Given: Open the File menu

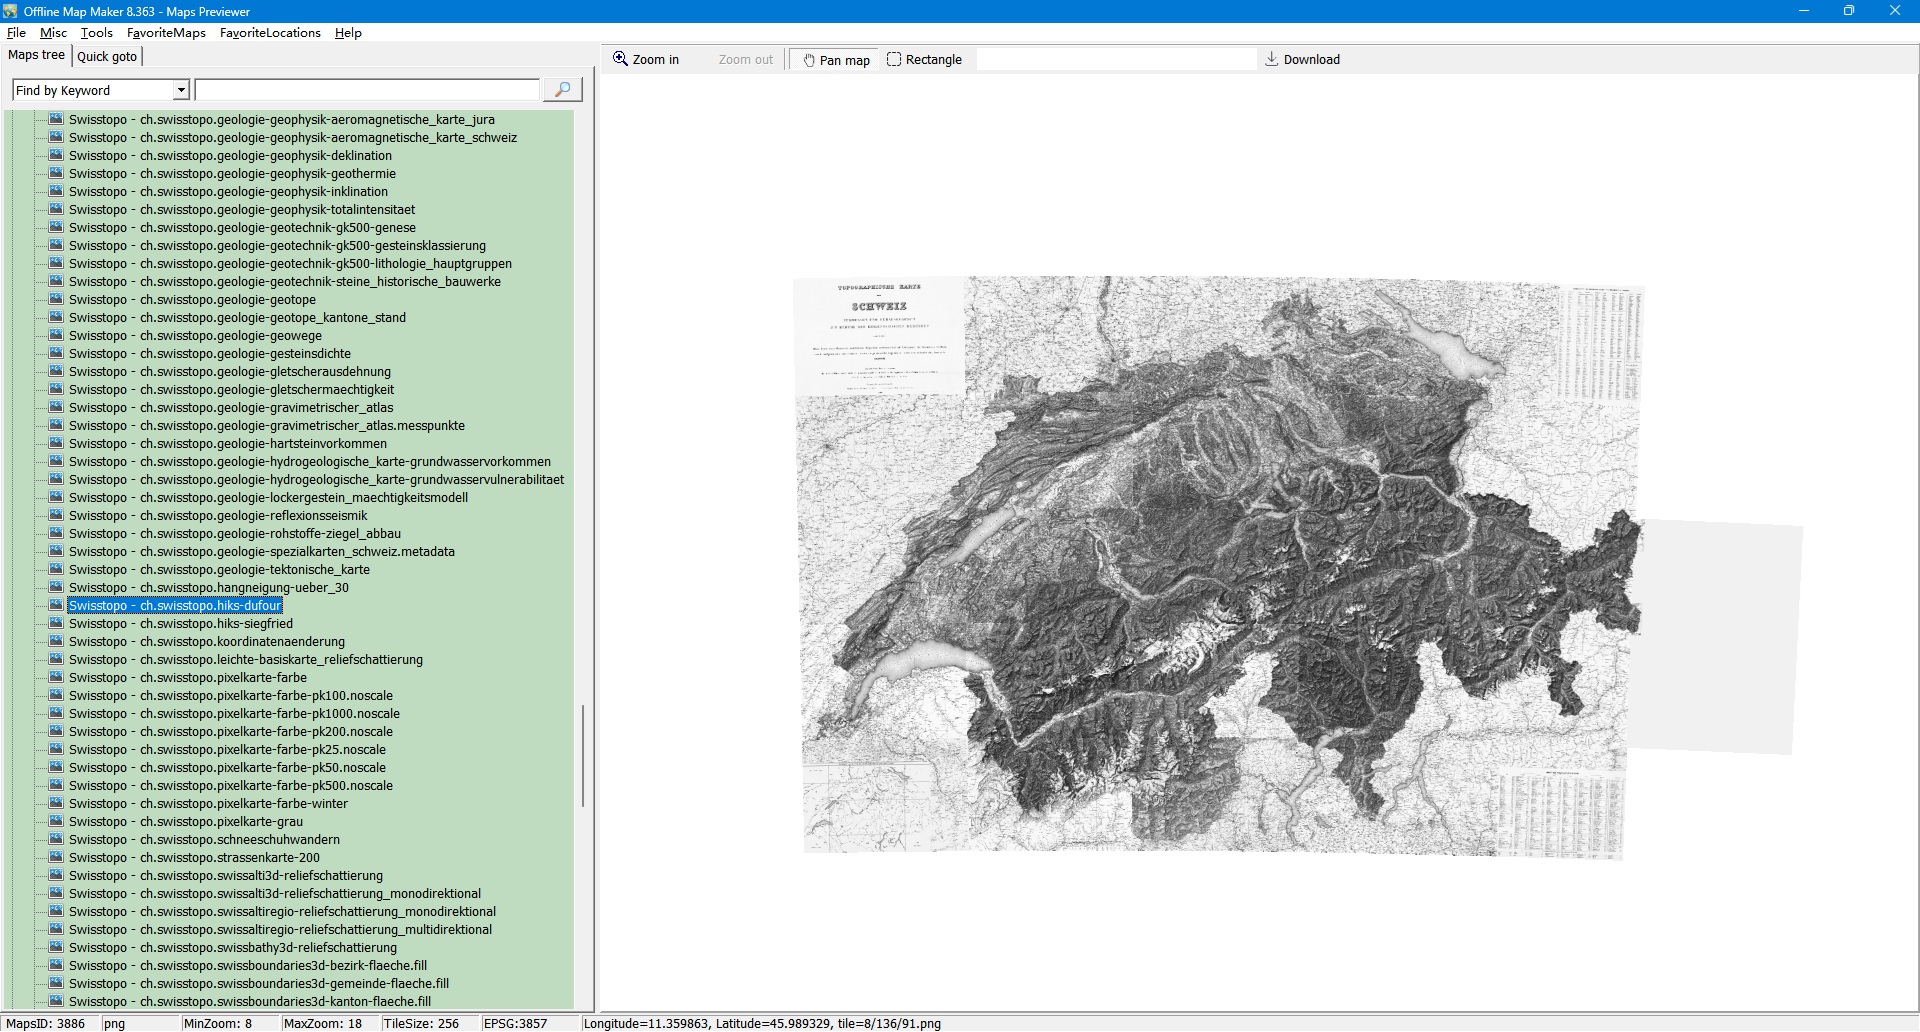Looking at the screenshot, I should coord(16,33).
